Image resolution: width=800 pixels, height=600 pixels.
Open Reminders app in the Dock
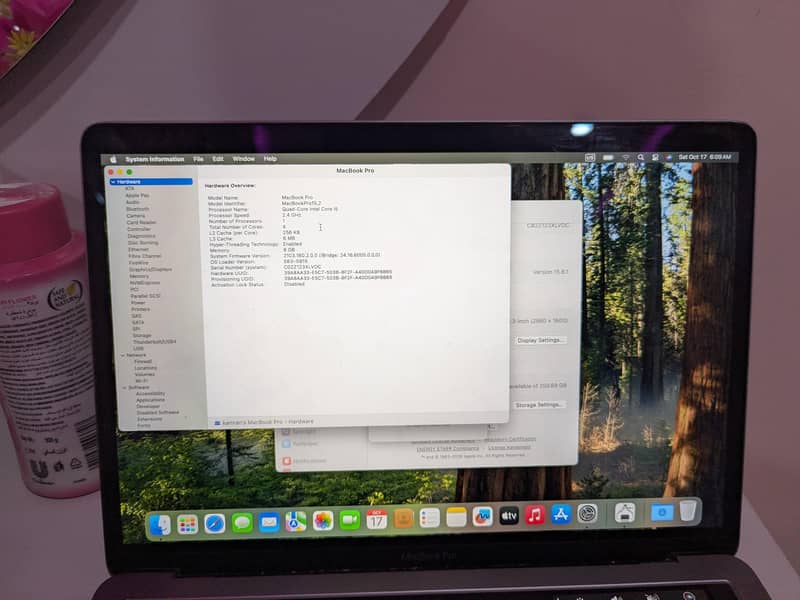pos(430,518)
